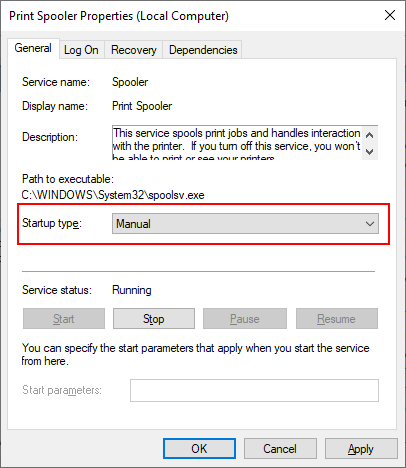Image resolution: width=406 pixels, height=468 pixels.
Task: Switch to the Recovery tab
Action: 133,50
